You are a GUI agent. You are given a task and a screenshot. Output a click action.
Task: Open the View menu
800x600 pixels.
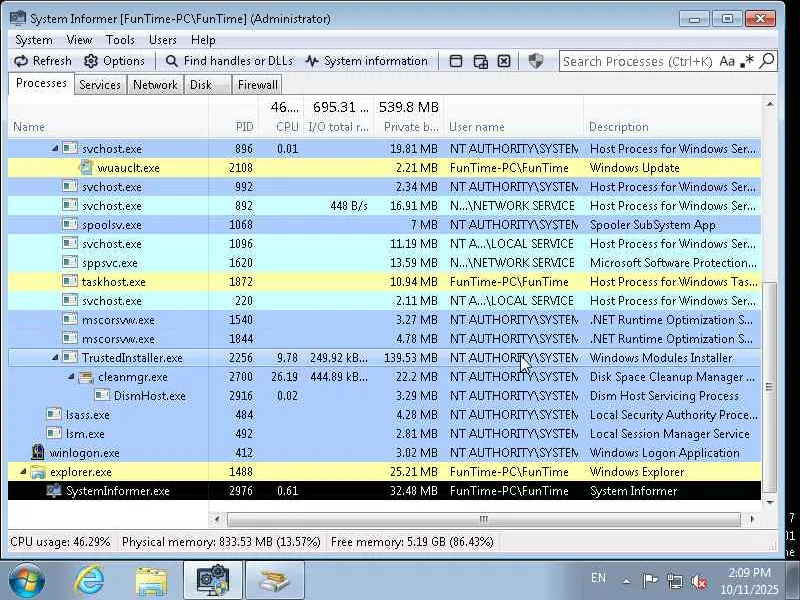(79, 40)
